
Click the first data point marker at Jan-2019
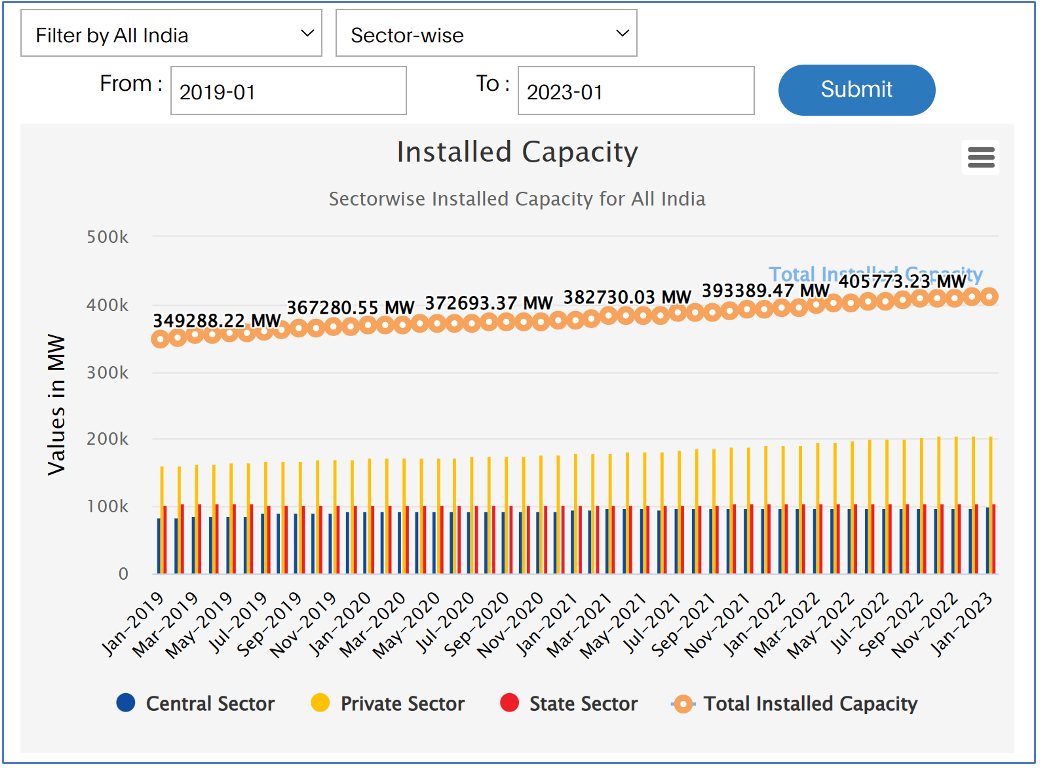pos(160,339)
